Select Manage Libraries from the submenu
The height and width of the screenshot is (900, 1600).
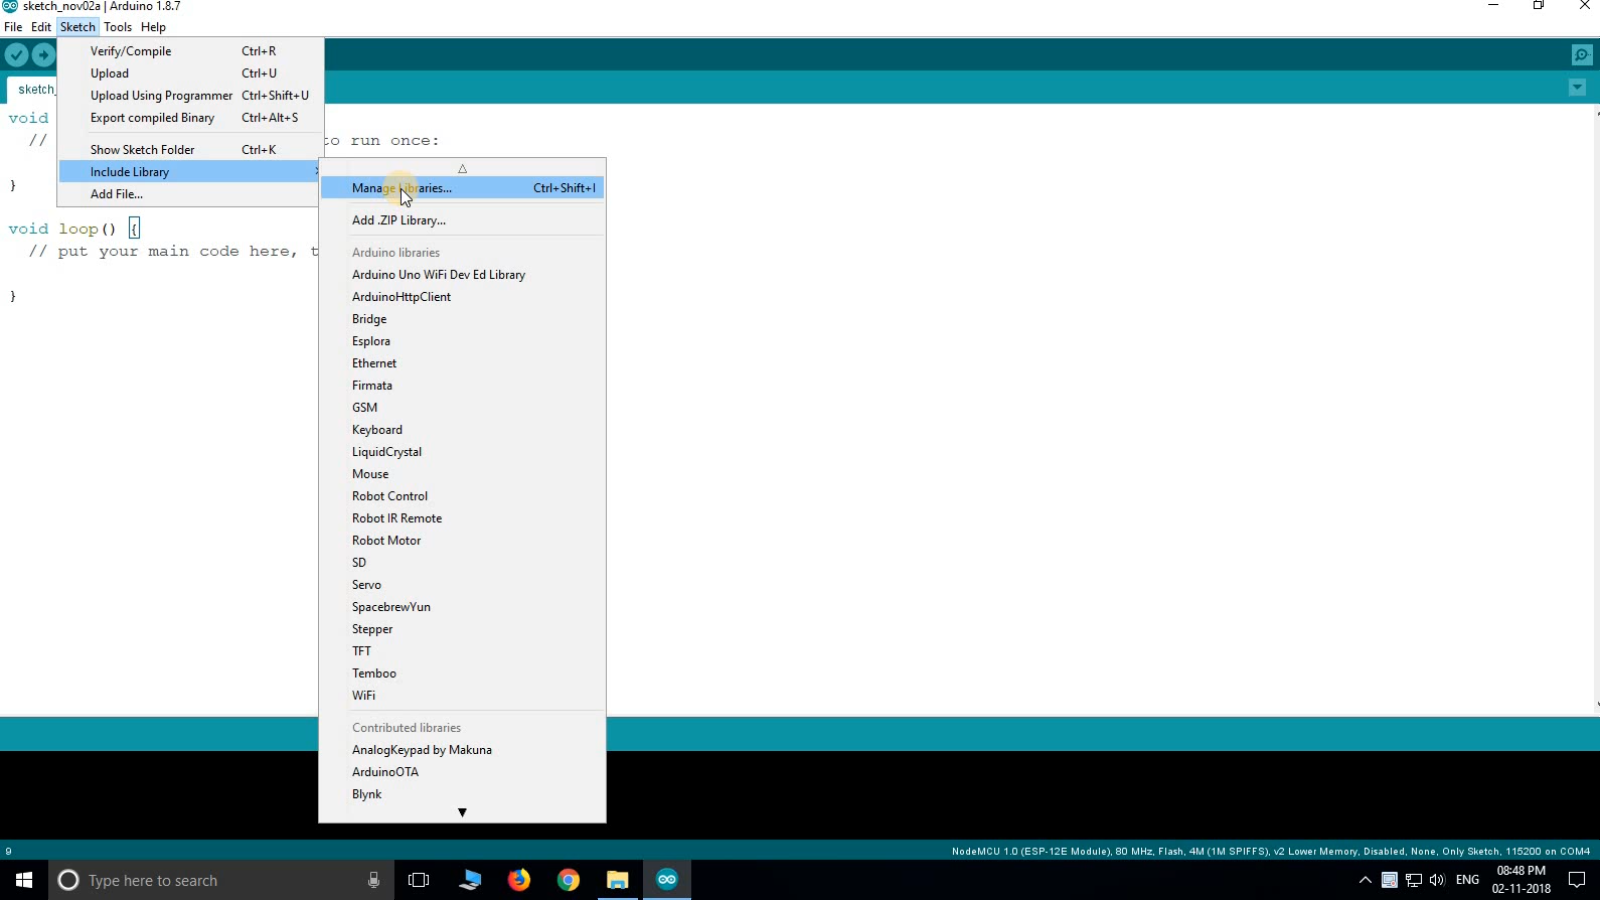pos(402,188)
